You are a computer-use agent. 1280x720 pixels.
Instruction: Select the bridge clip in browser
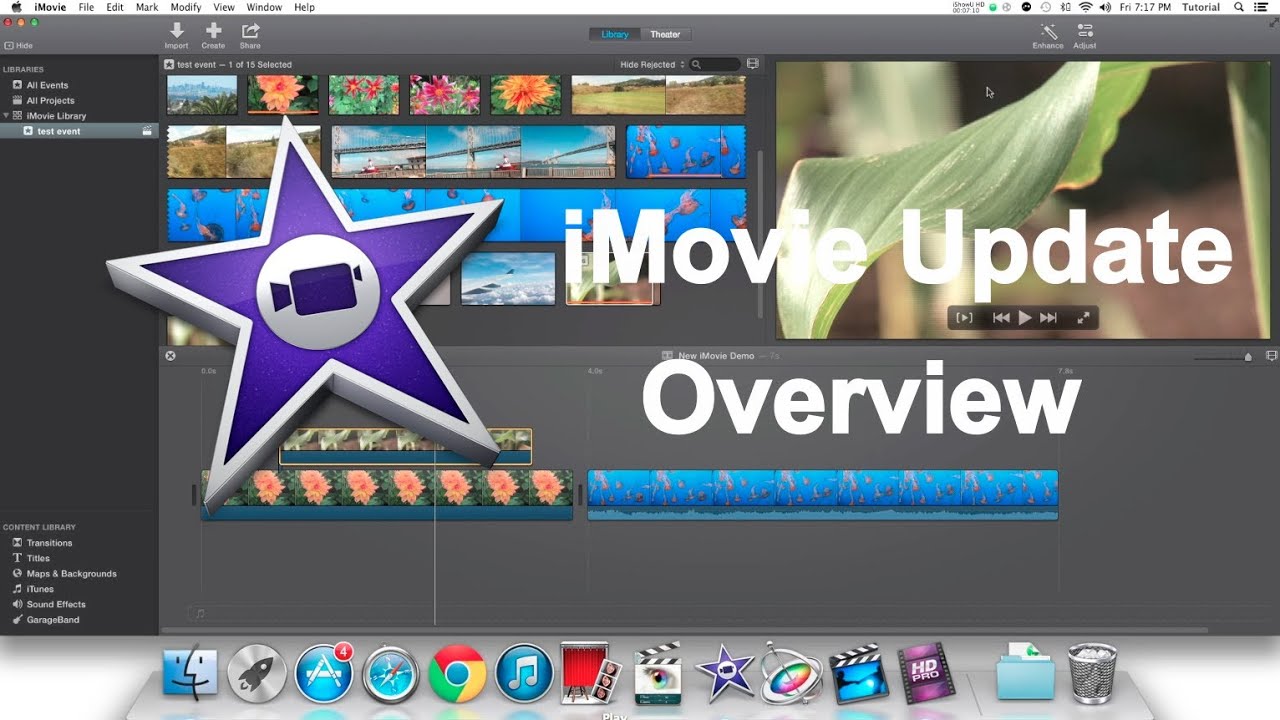click(473, 151)
